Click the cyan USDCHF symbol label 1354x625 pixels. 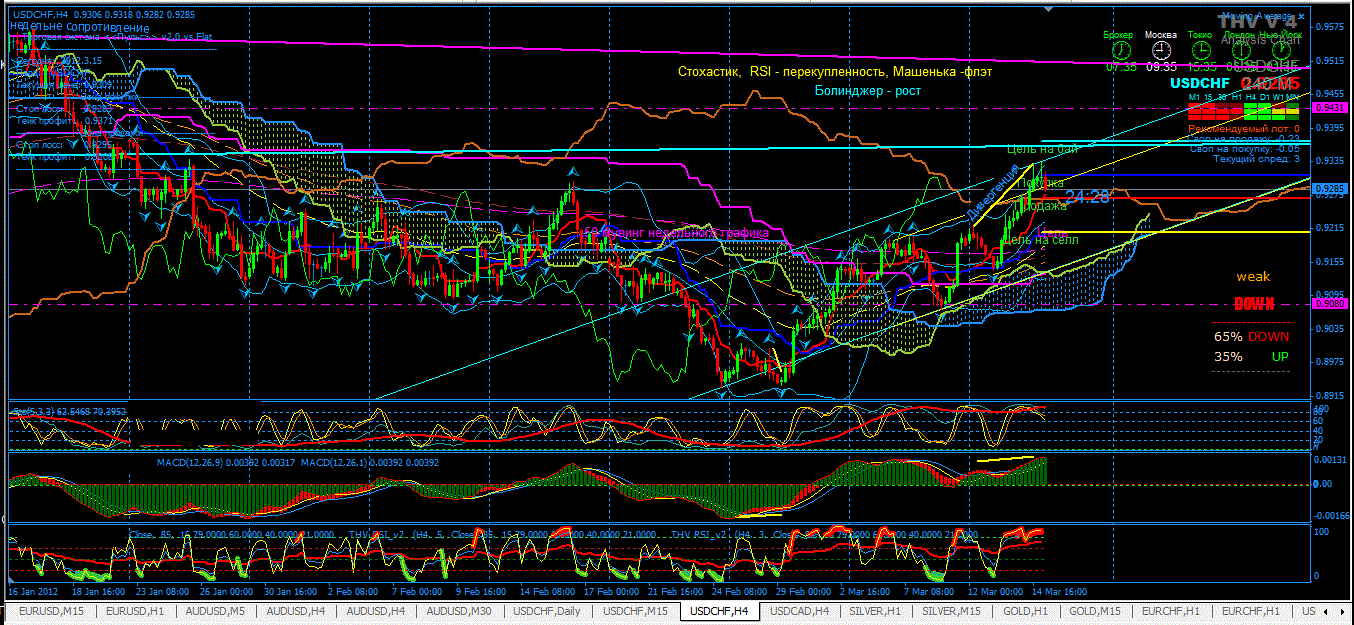click(1200, 83)
